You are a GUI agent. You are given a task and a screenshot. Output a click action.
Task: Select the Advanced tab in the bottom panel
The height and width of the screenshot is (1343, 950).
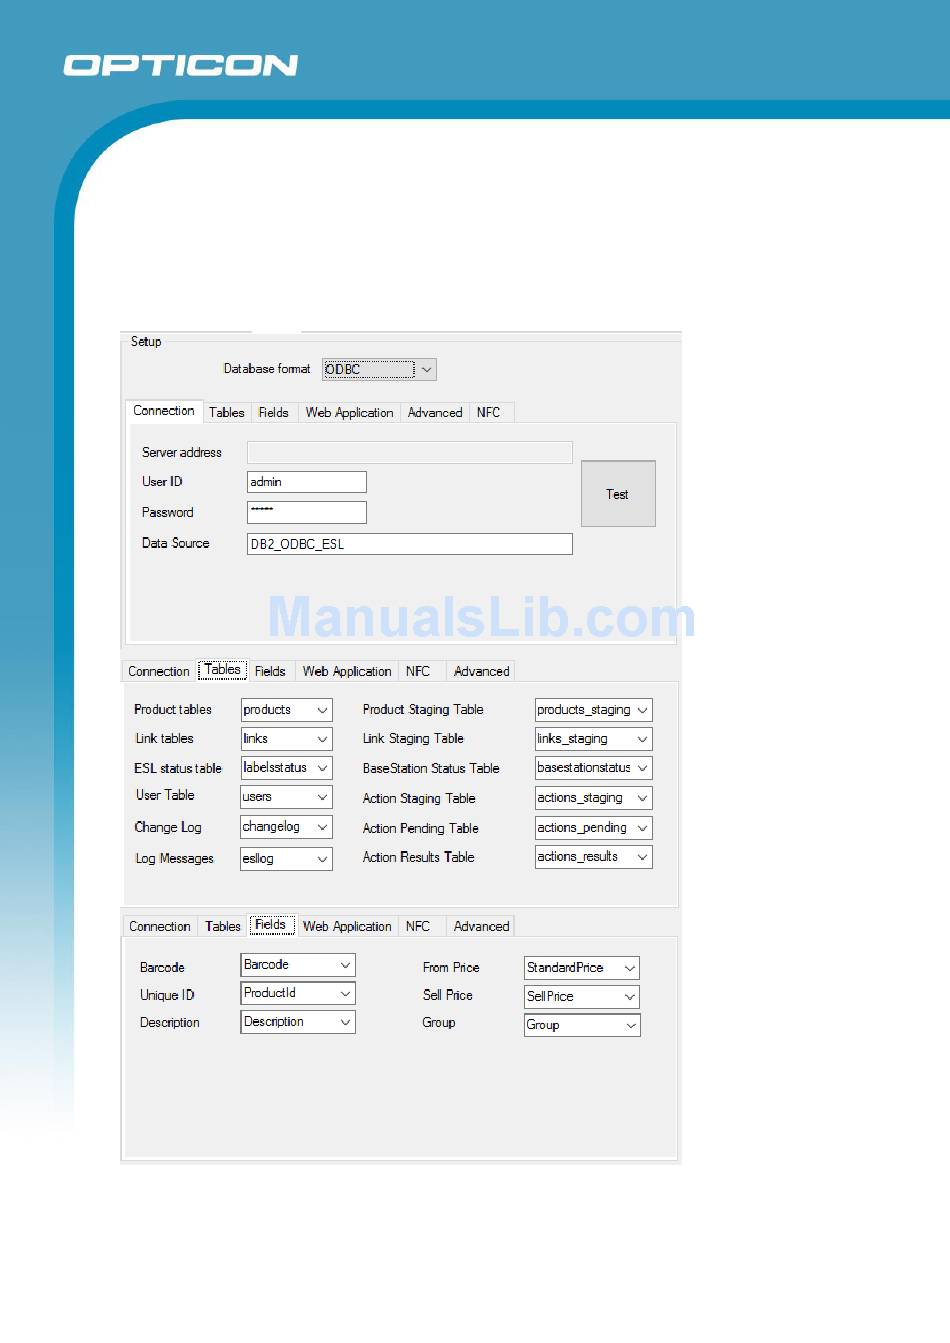click(x=481, y=926)
